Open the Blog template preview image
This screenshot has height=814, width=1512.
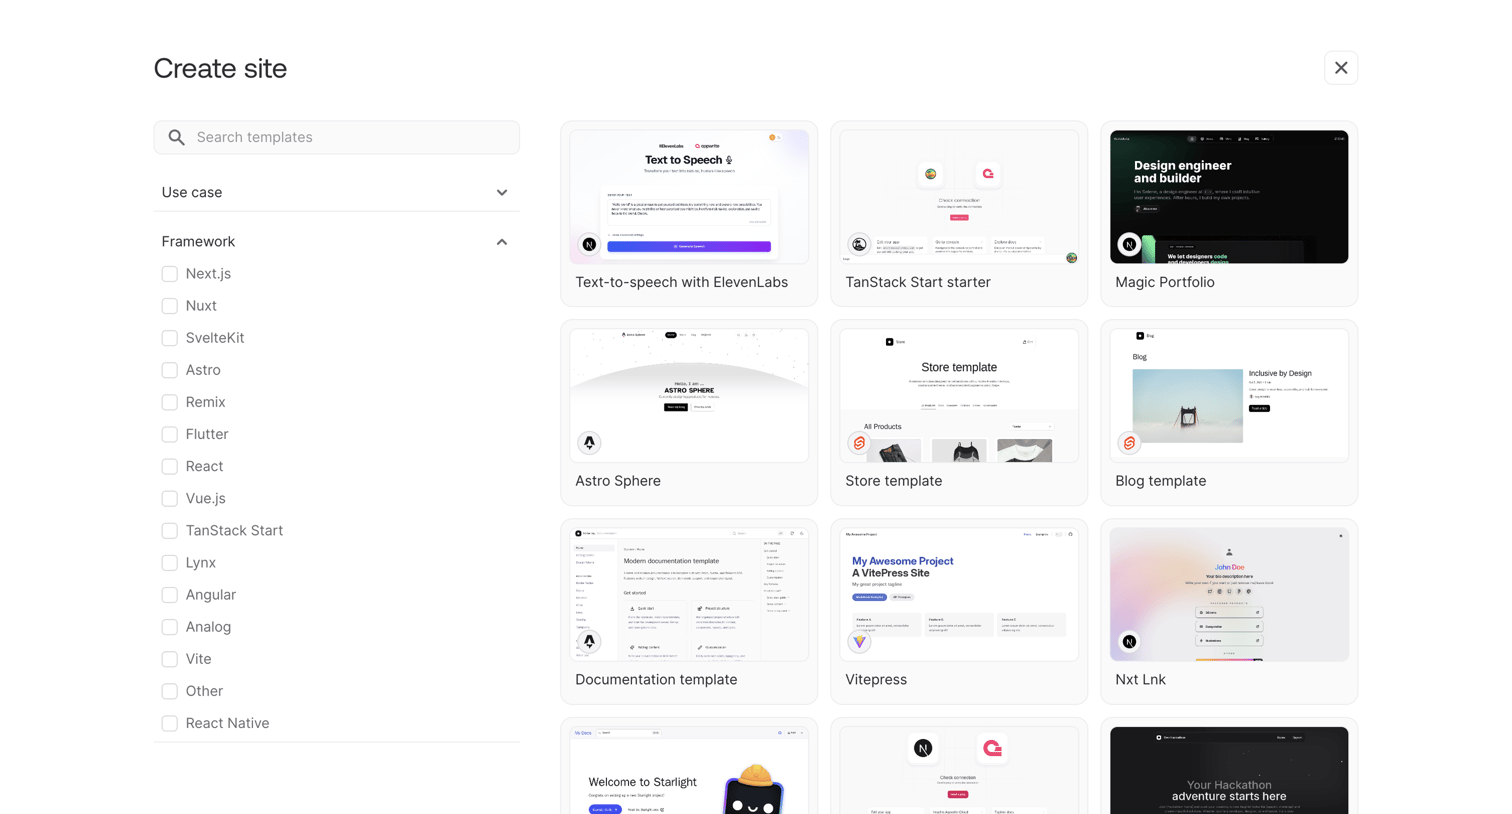pos(1229,395)
